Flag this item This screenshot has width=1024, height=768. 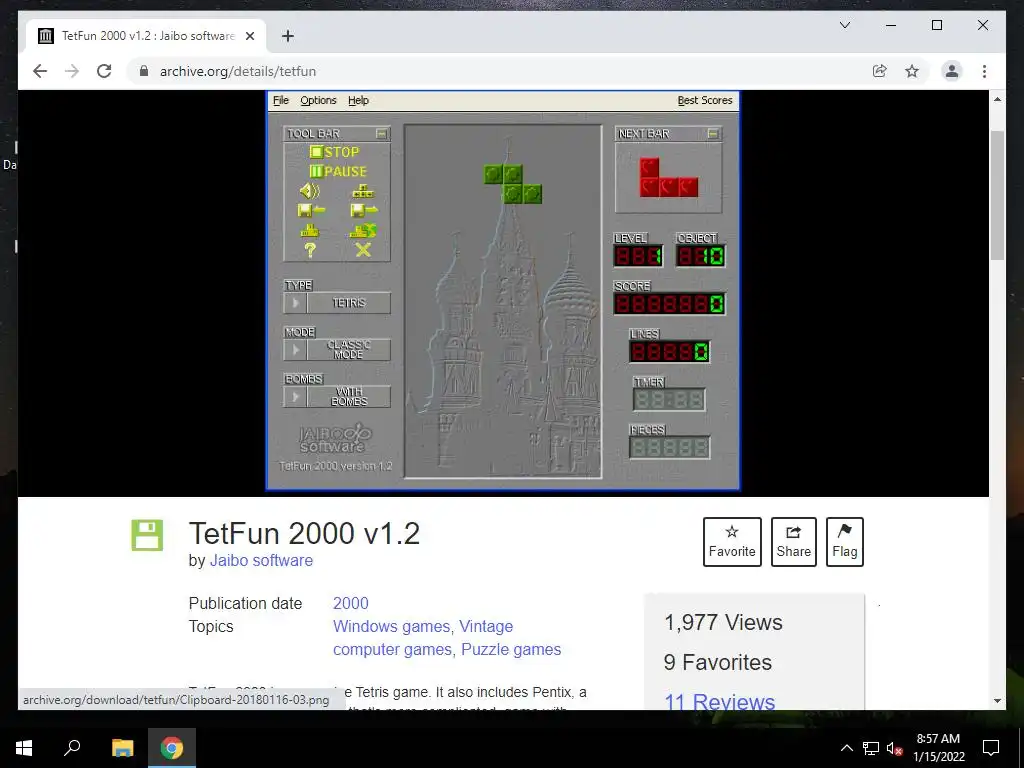click(844, 542)
